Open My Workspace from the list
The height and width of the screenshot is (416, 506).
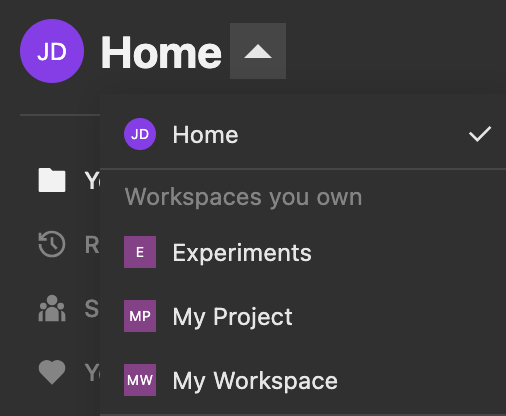[303, 380]
